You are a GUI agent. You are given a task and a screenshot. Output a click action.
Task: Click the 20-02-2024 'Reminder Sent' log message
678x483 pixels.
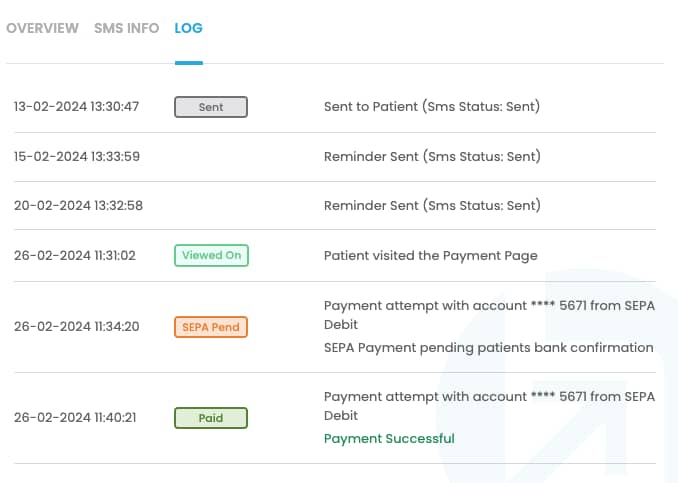432,206
